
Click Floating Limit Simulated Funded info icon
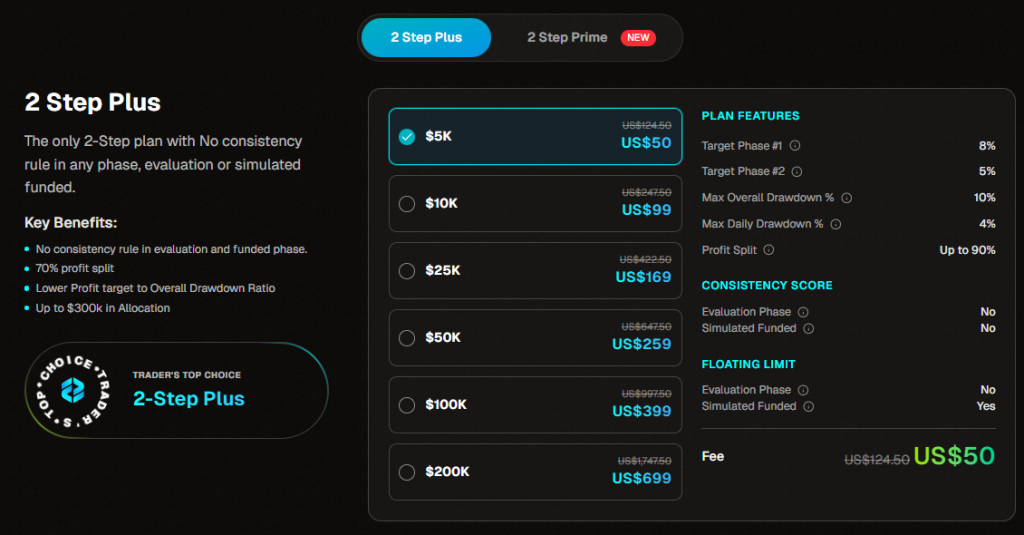click(808, 406)
